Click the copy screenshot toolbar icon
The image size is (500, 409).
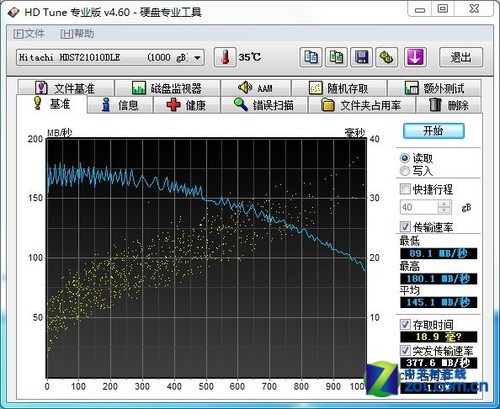pyautogui.click(x=336, y=57)
